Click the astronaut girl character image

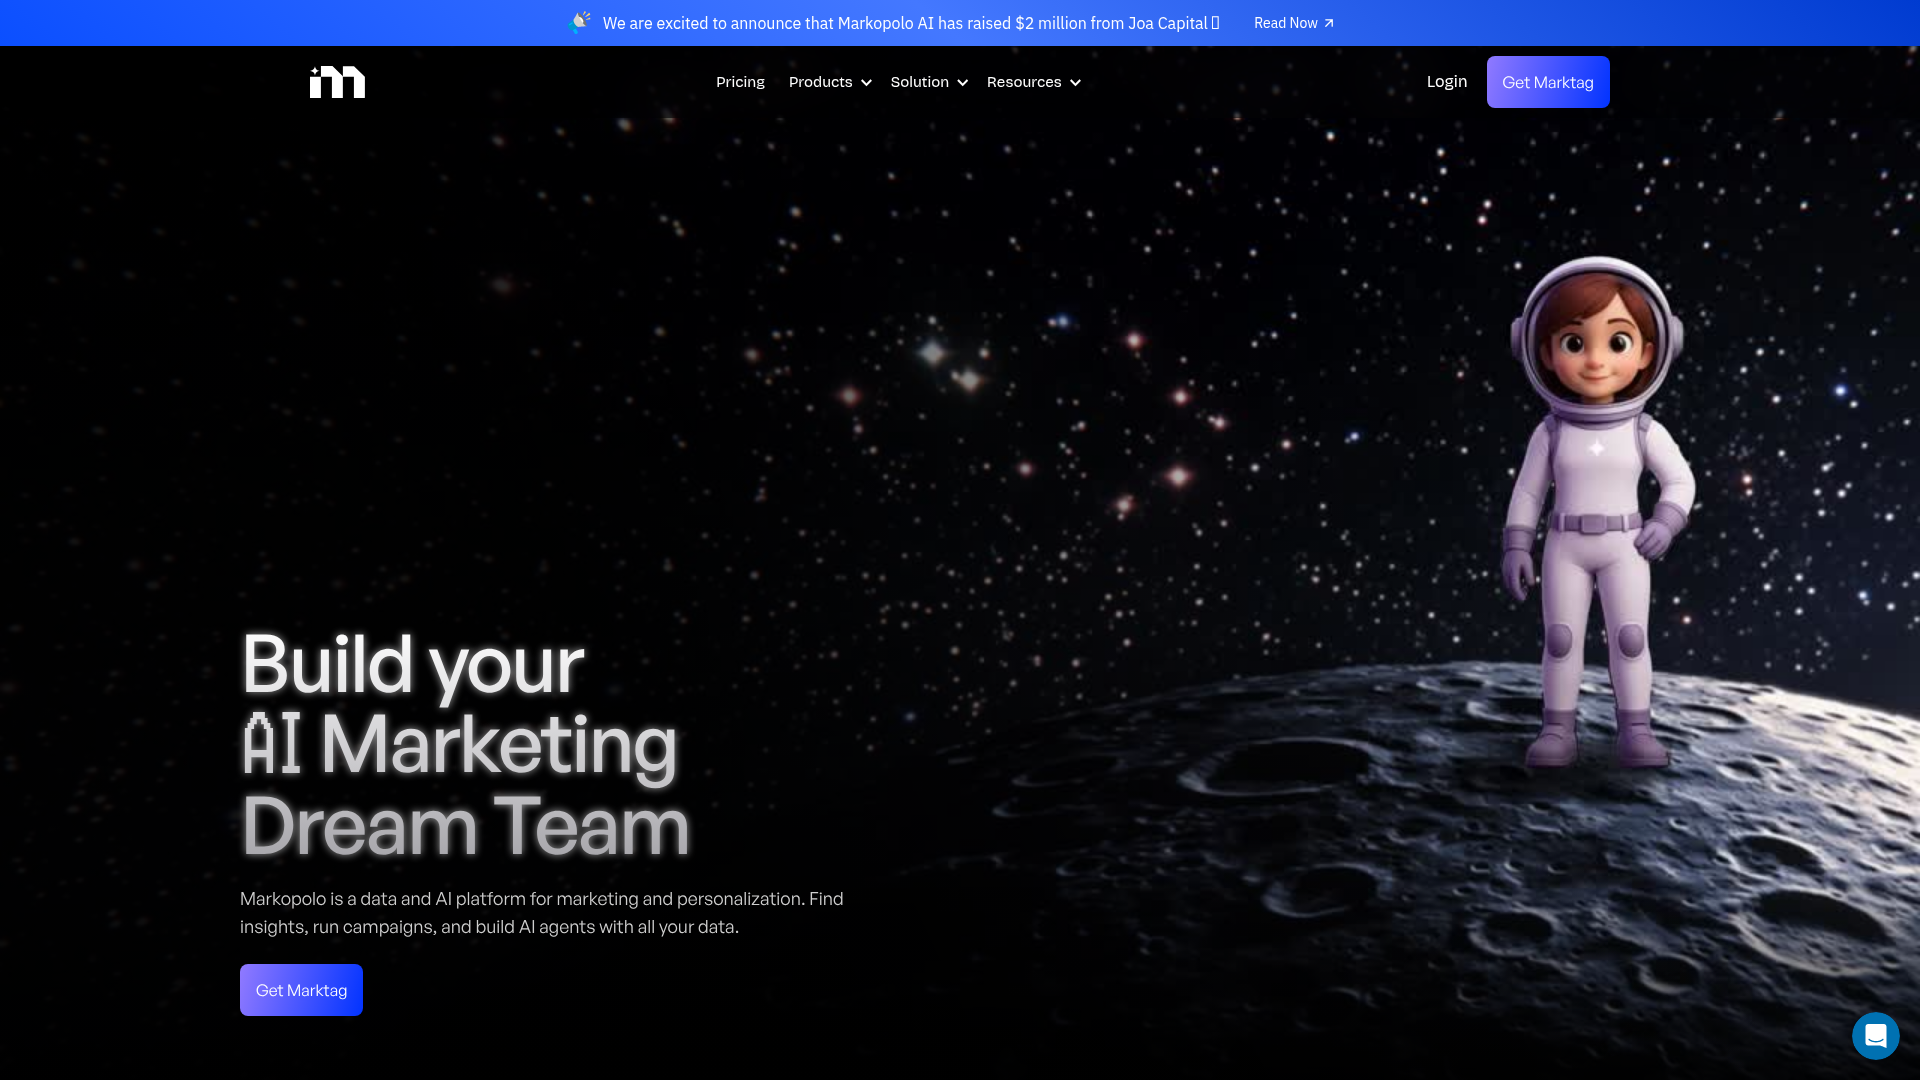tap(1598, 512)
